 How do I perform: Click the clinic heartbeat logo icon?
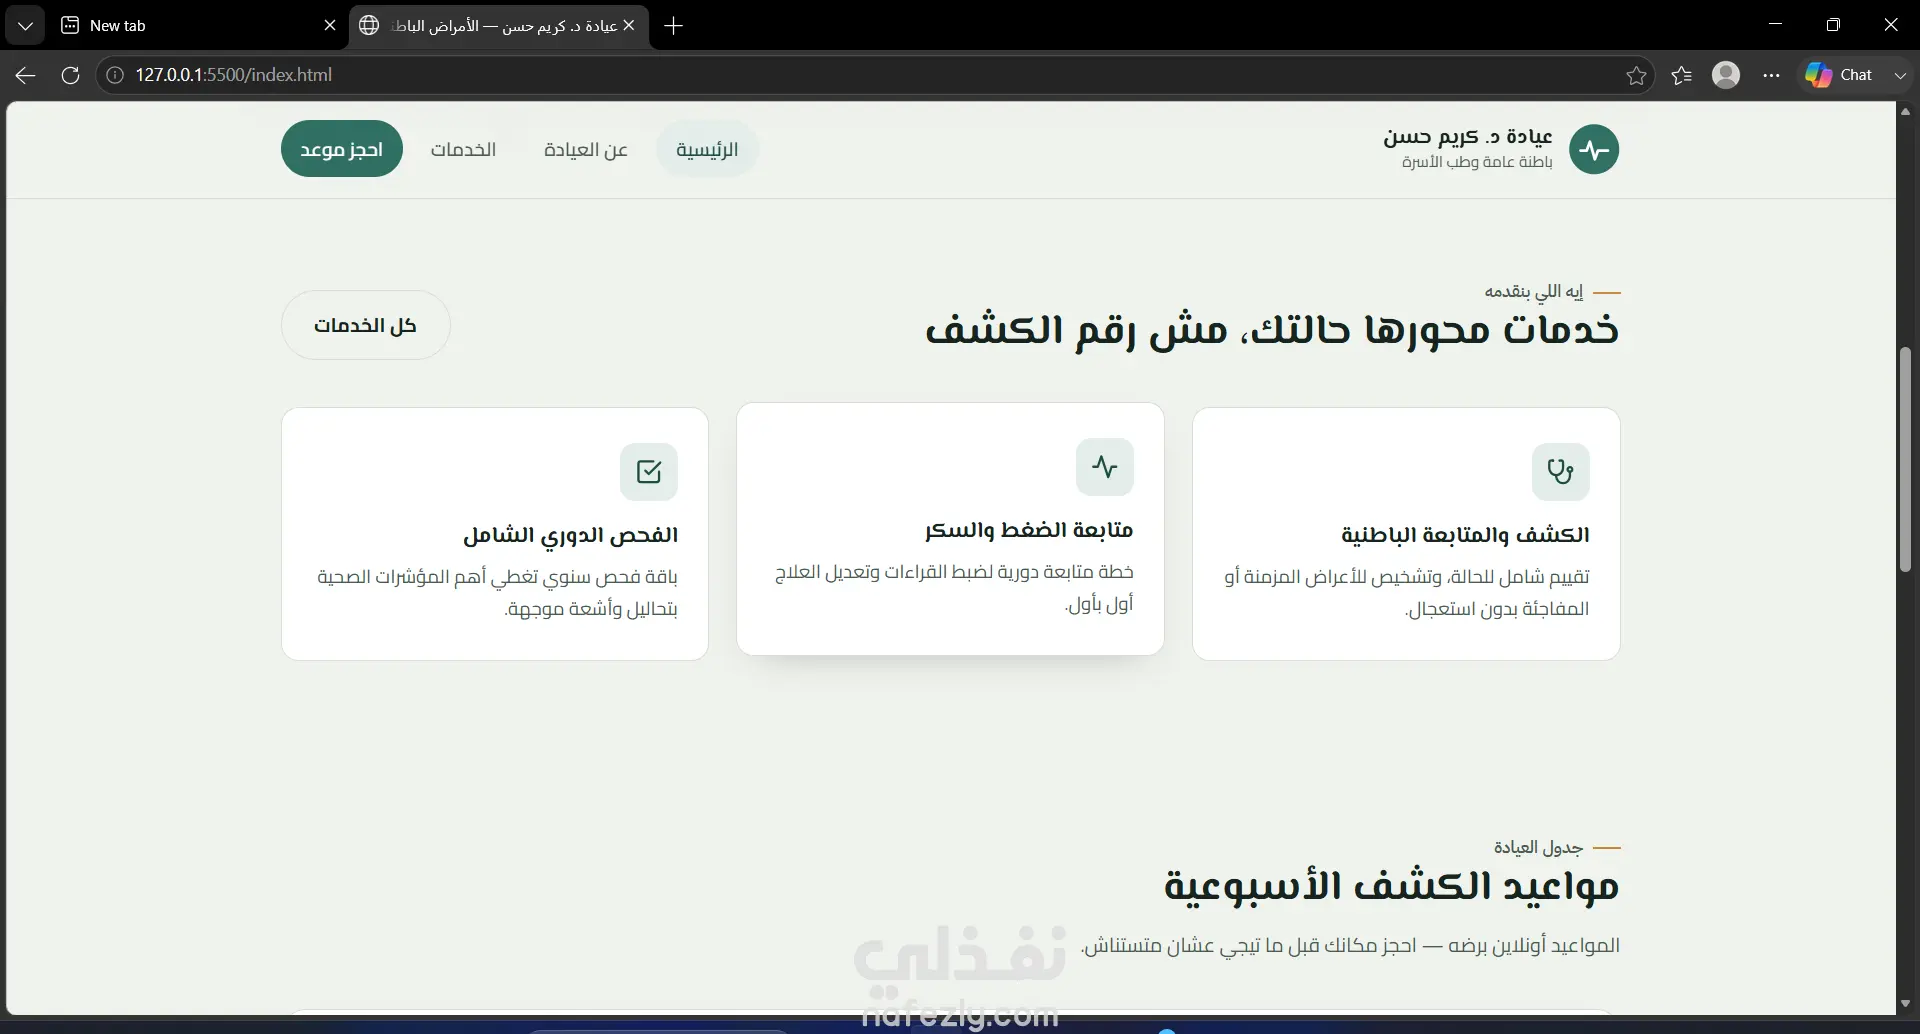1594,150
